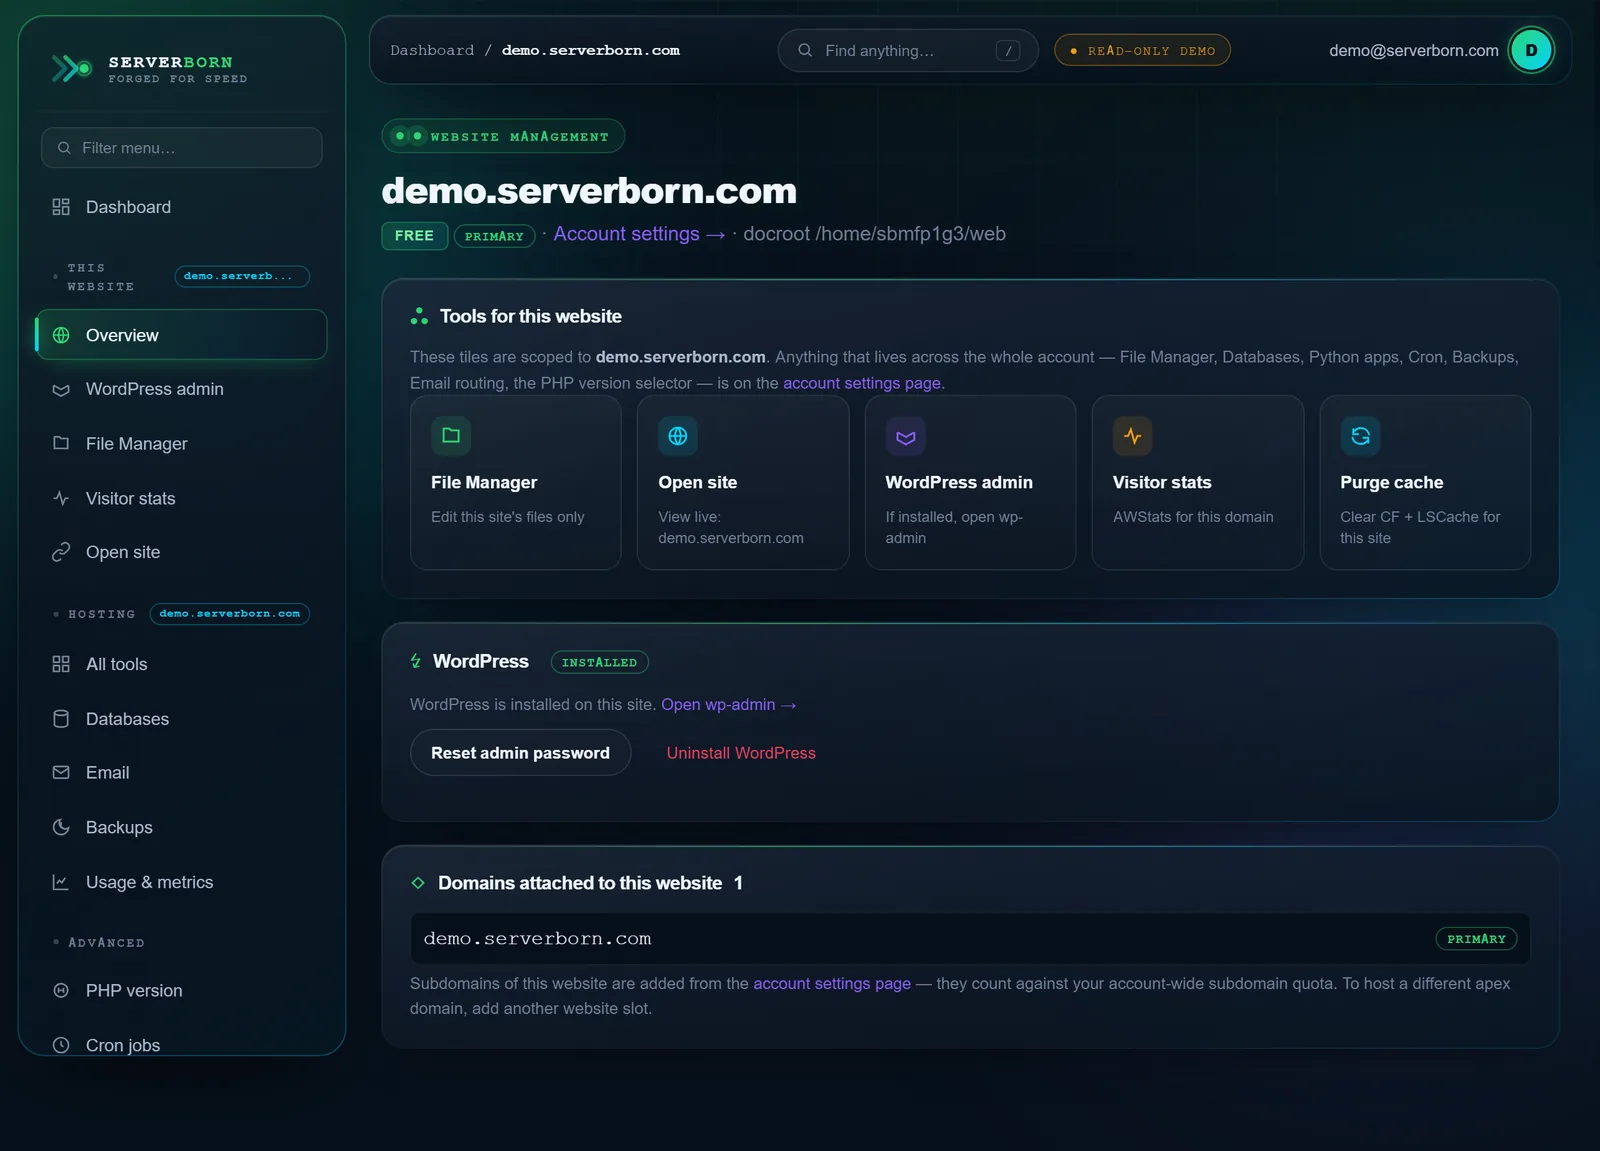Click the Open site link icon in sidebar
1600x1151 pixels.
61,552
